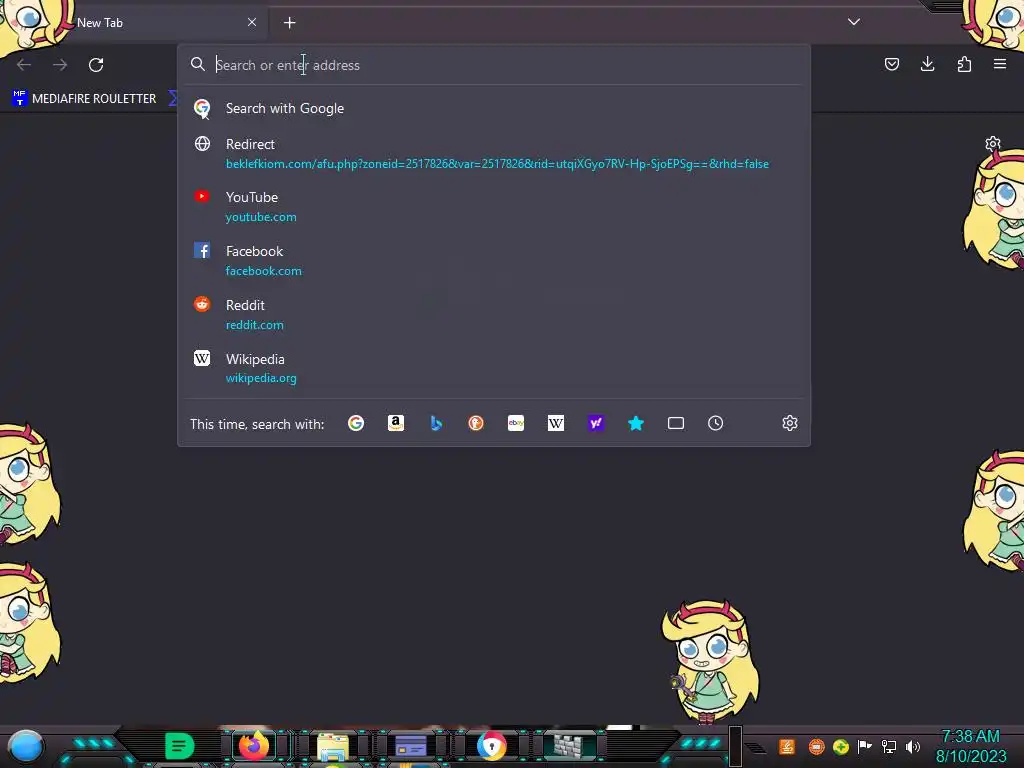Open the volume speaker tray icon
The image size is (1024, 768).
(x=913, y=746)
